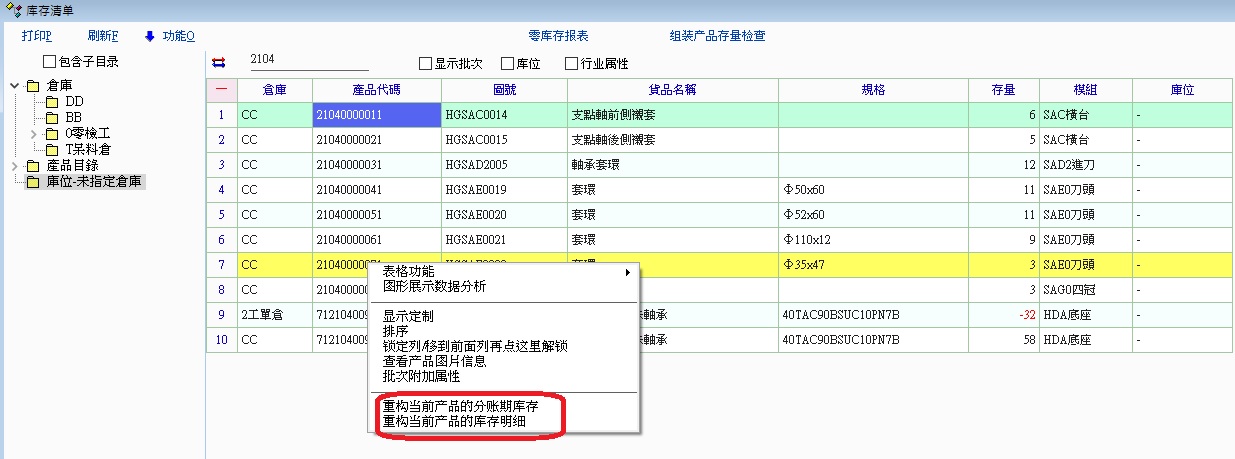Click the BB folder icon
The width and height of the screenshot is (1235, 459).
click(51, 117)
